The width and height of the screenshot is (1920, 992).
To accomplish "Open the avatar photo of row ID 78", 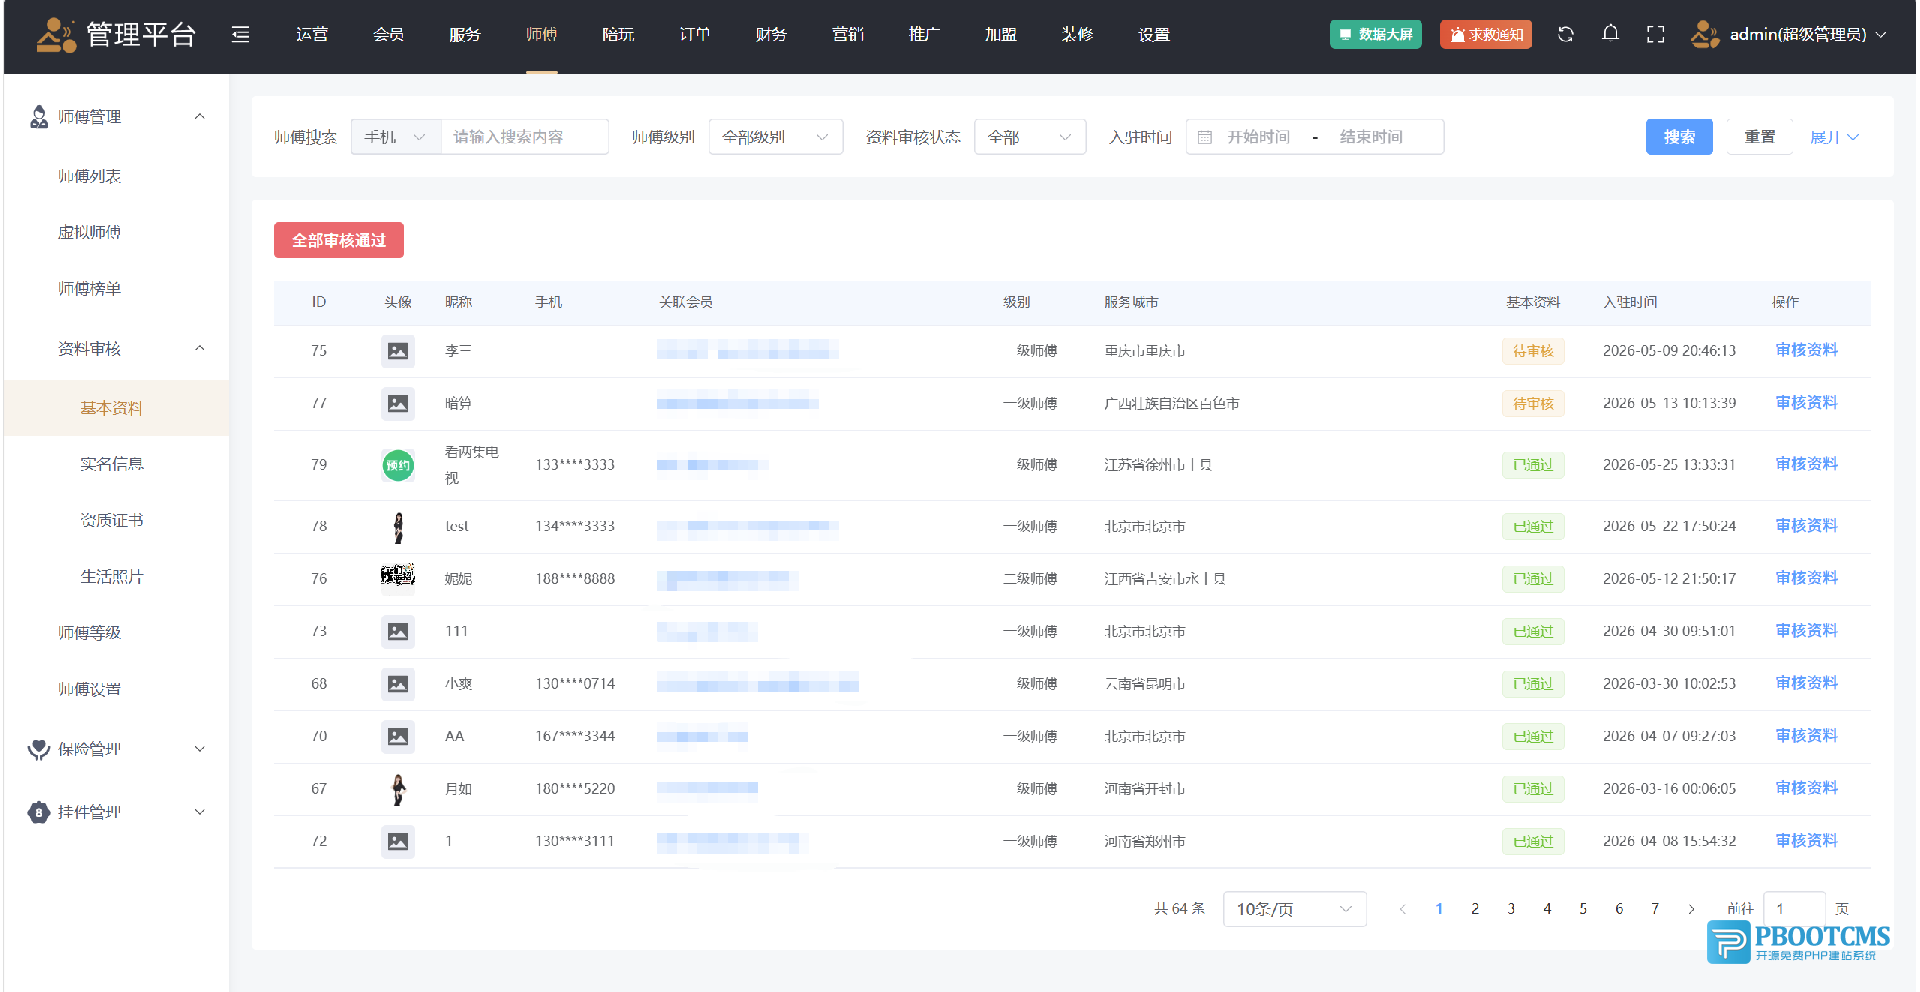I will (398, 526).
